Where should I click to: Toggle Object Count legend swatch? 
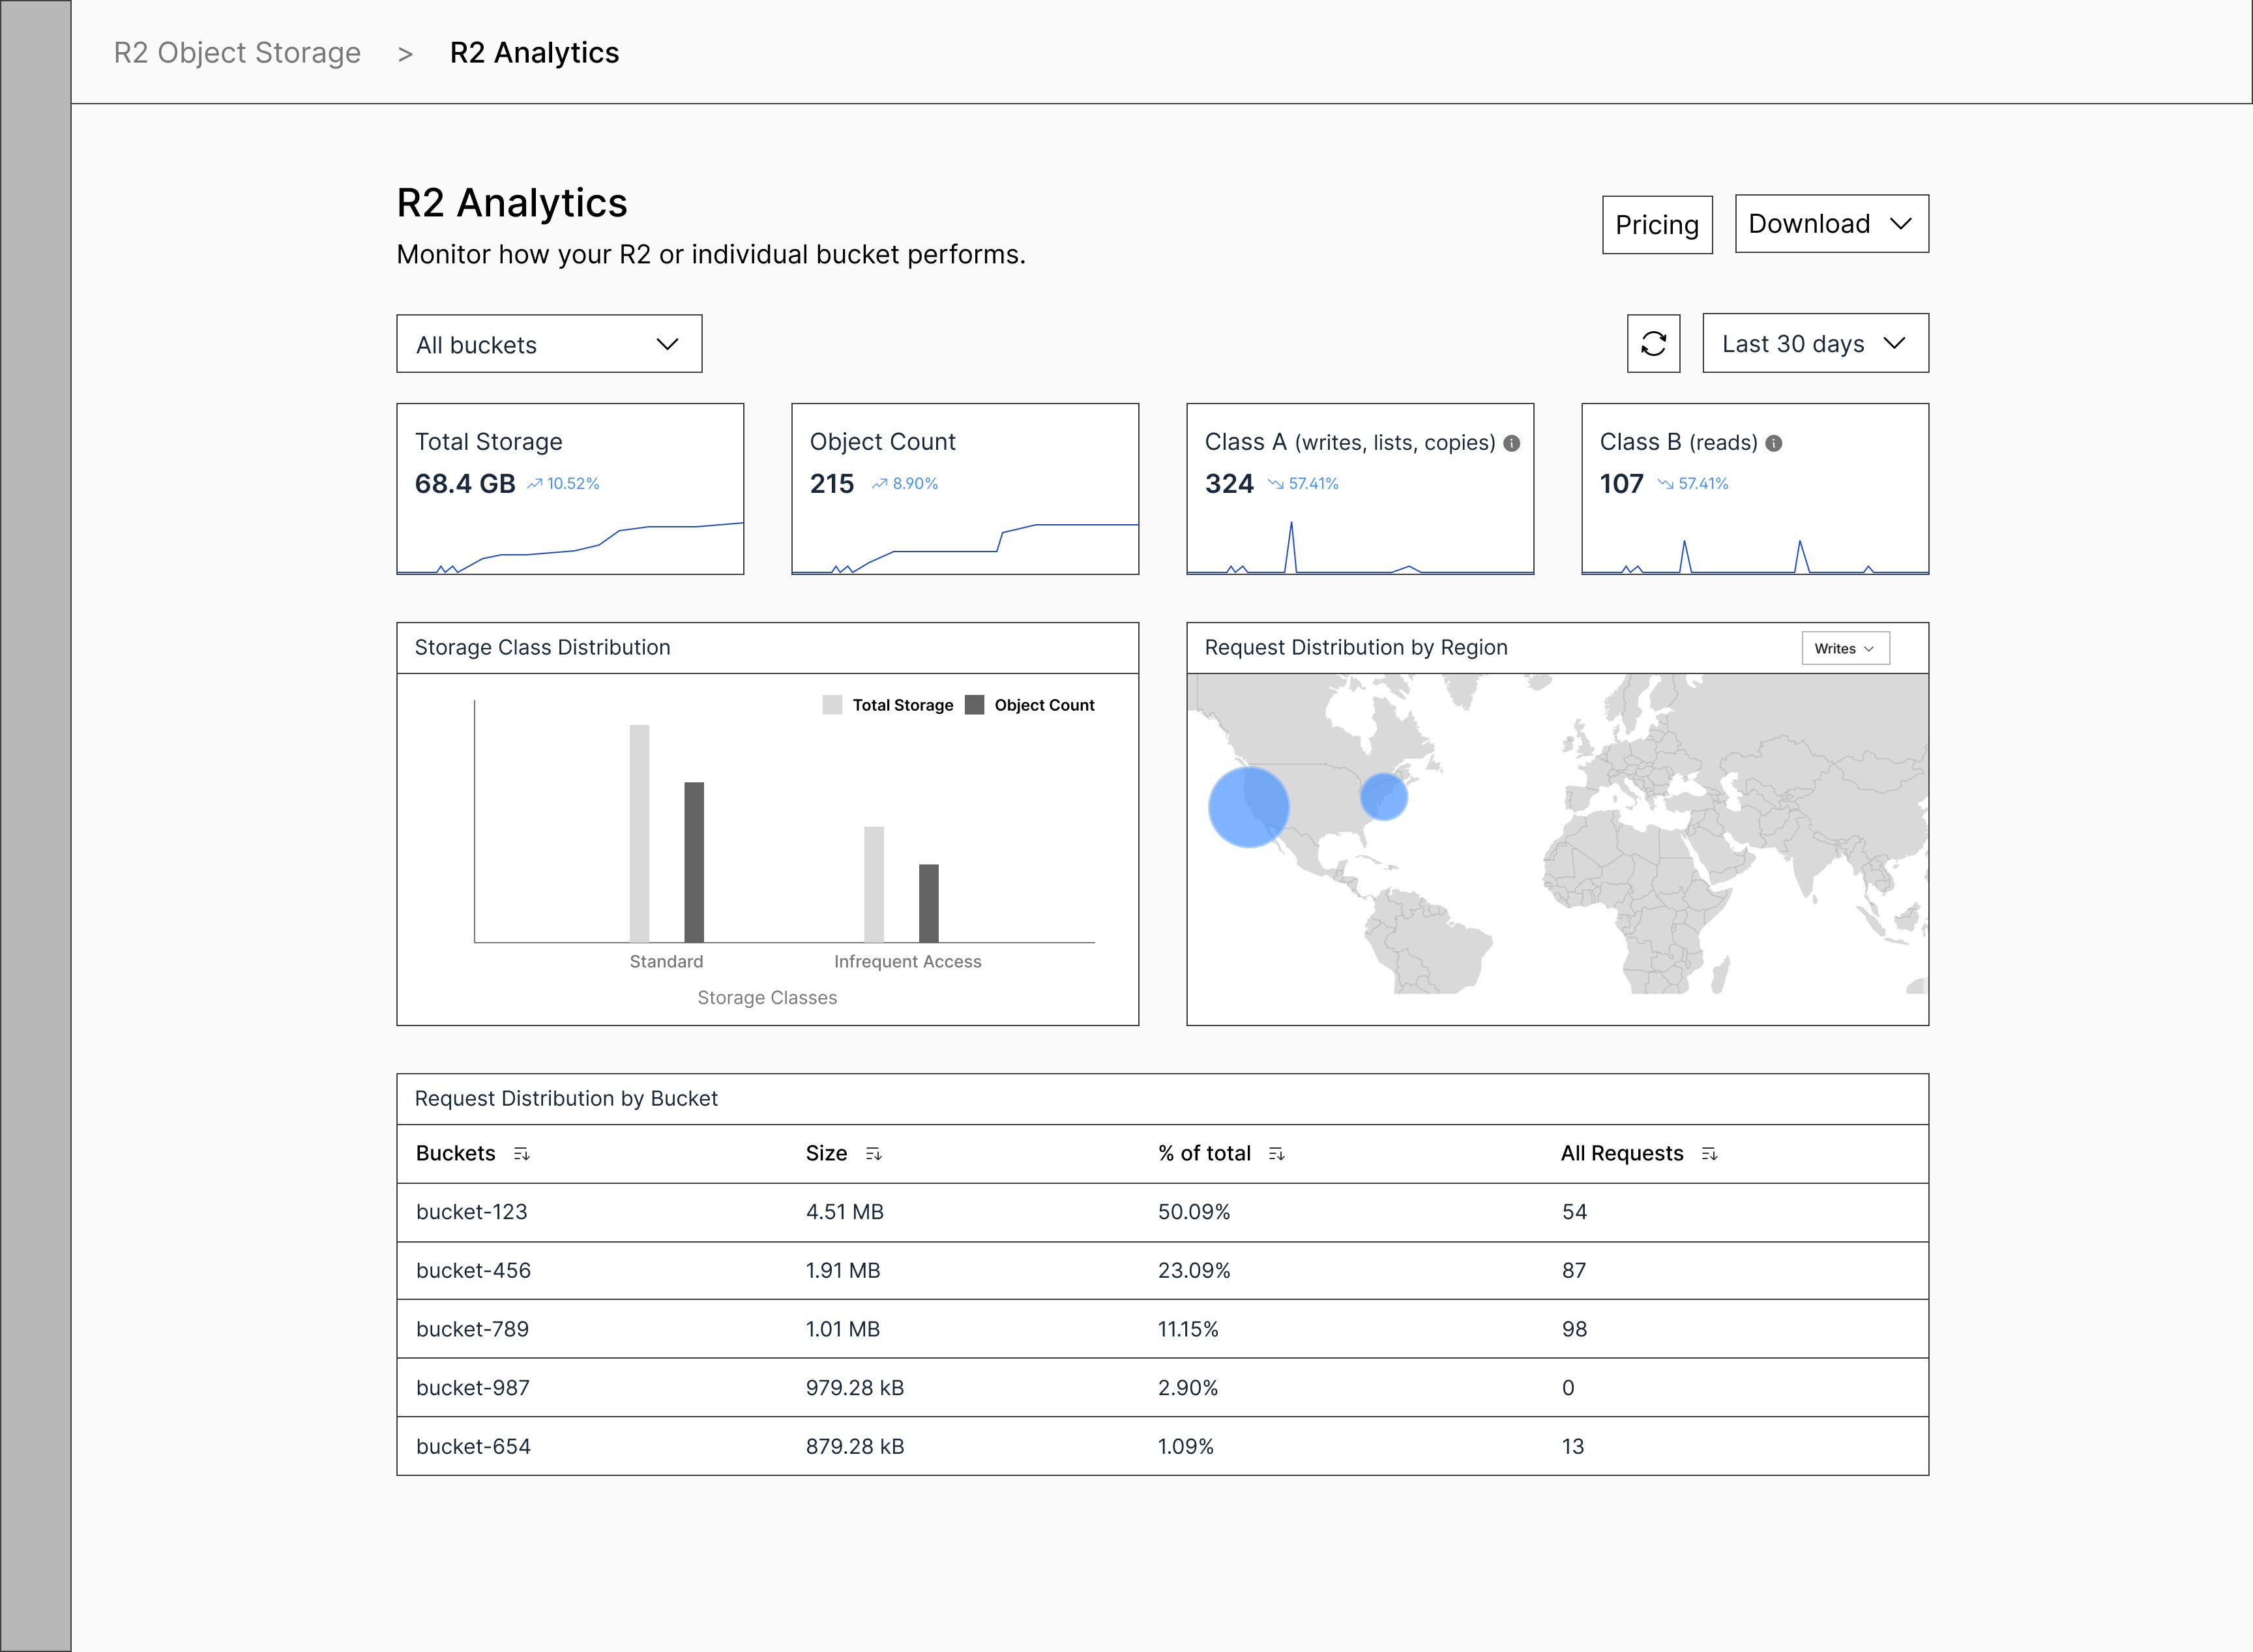pyautogui.click(x=974, y=705)
